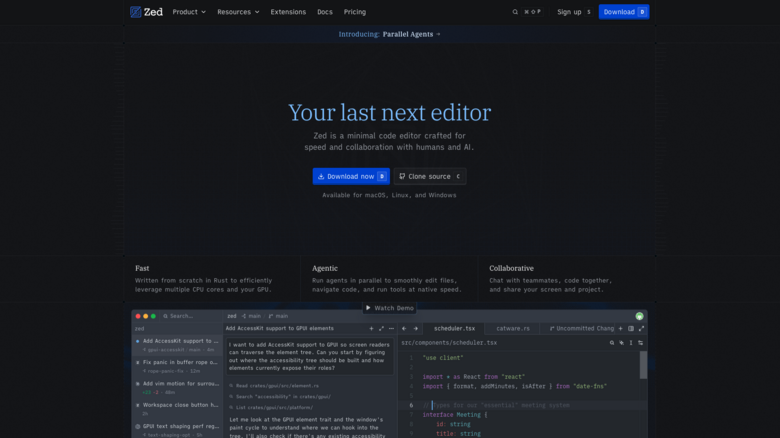Open the editor controls sliders icon

point(641,343)
